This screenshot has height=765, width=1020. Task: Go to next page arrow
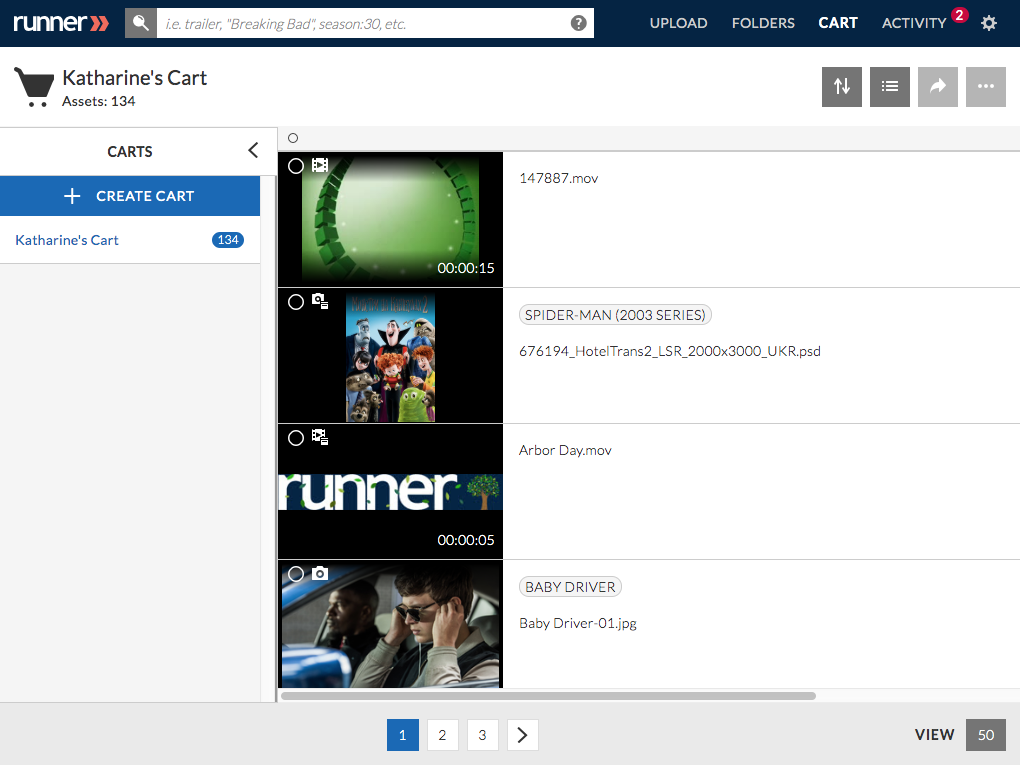[x=522, y=735]
